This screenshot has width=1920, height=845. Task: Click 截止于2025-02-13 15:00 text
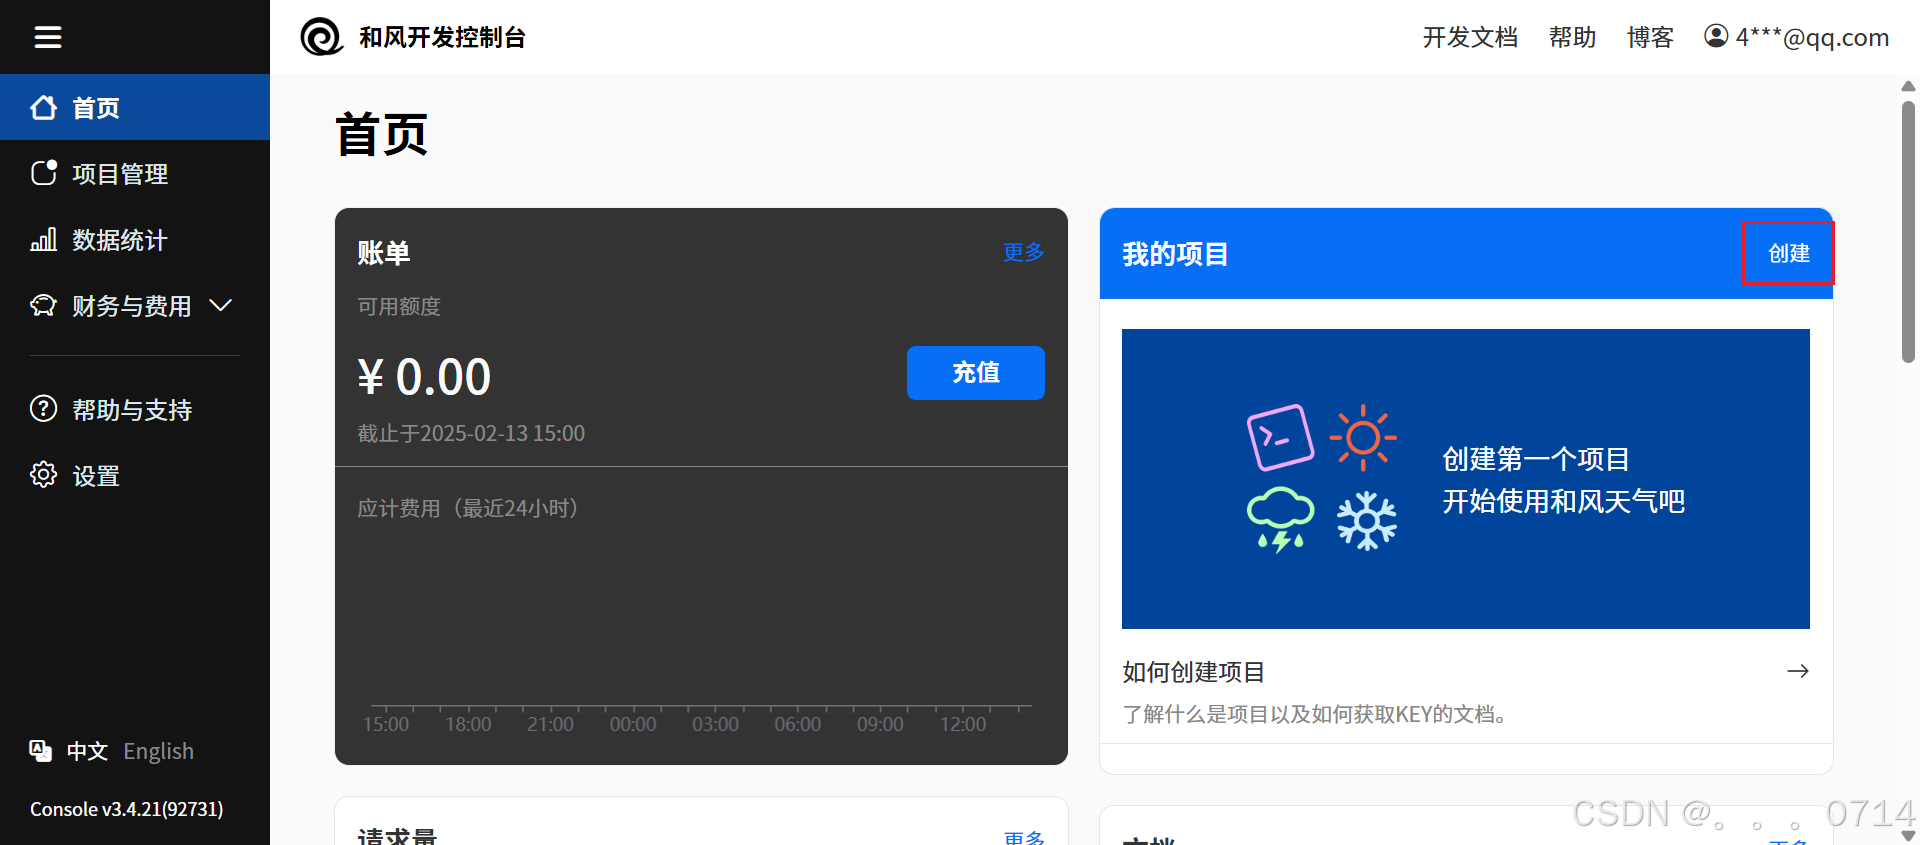coord(471,433)
